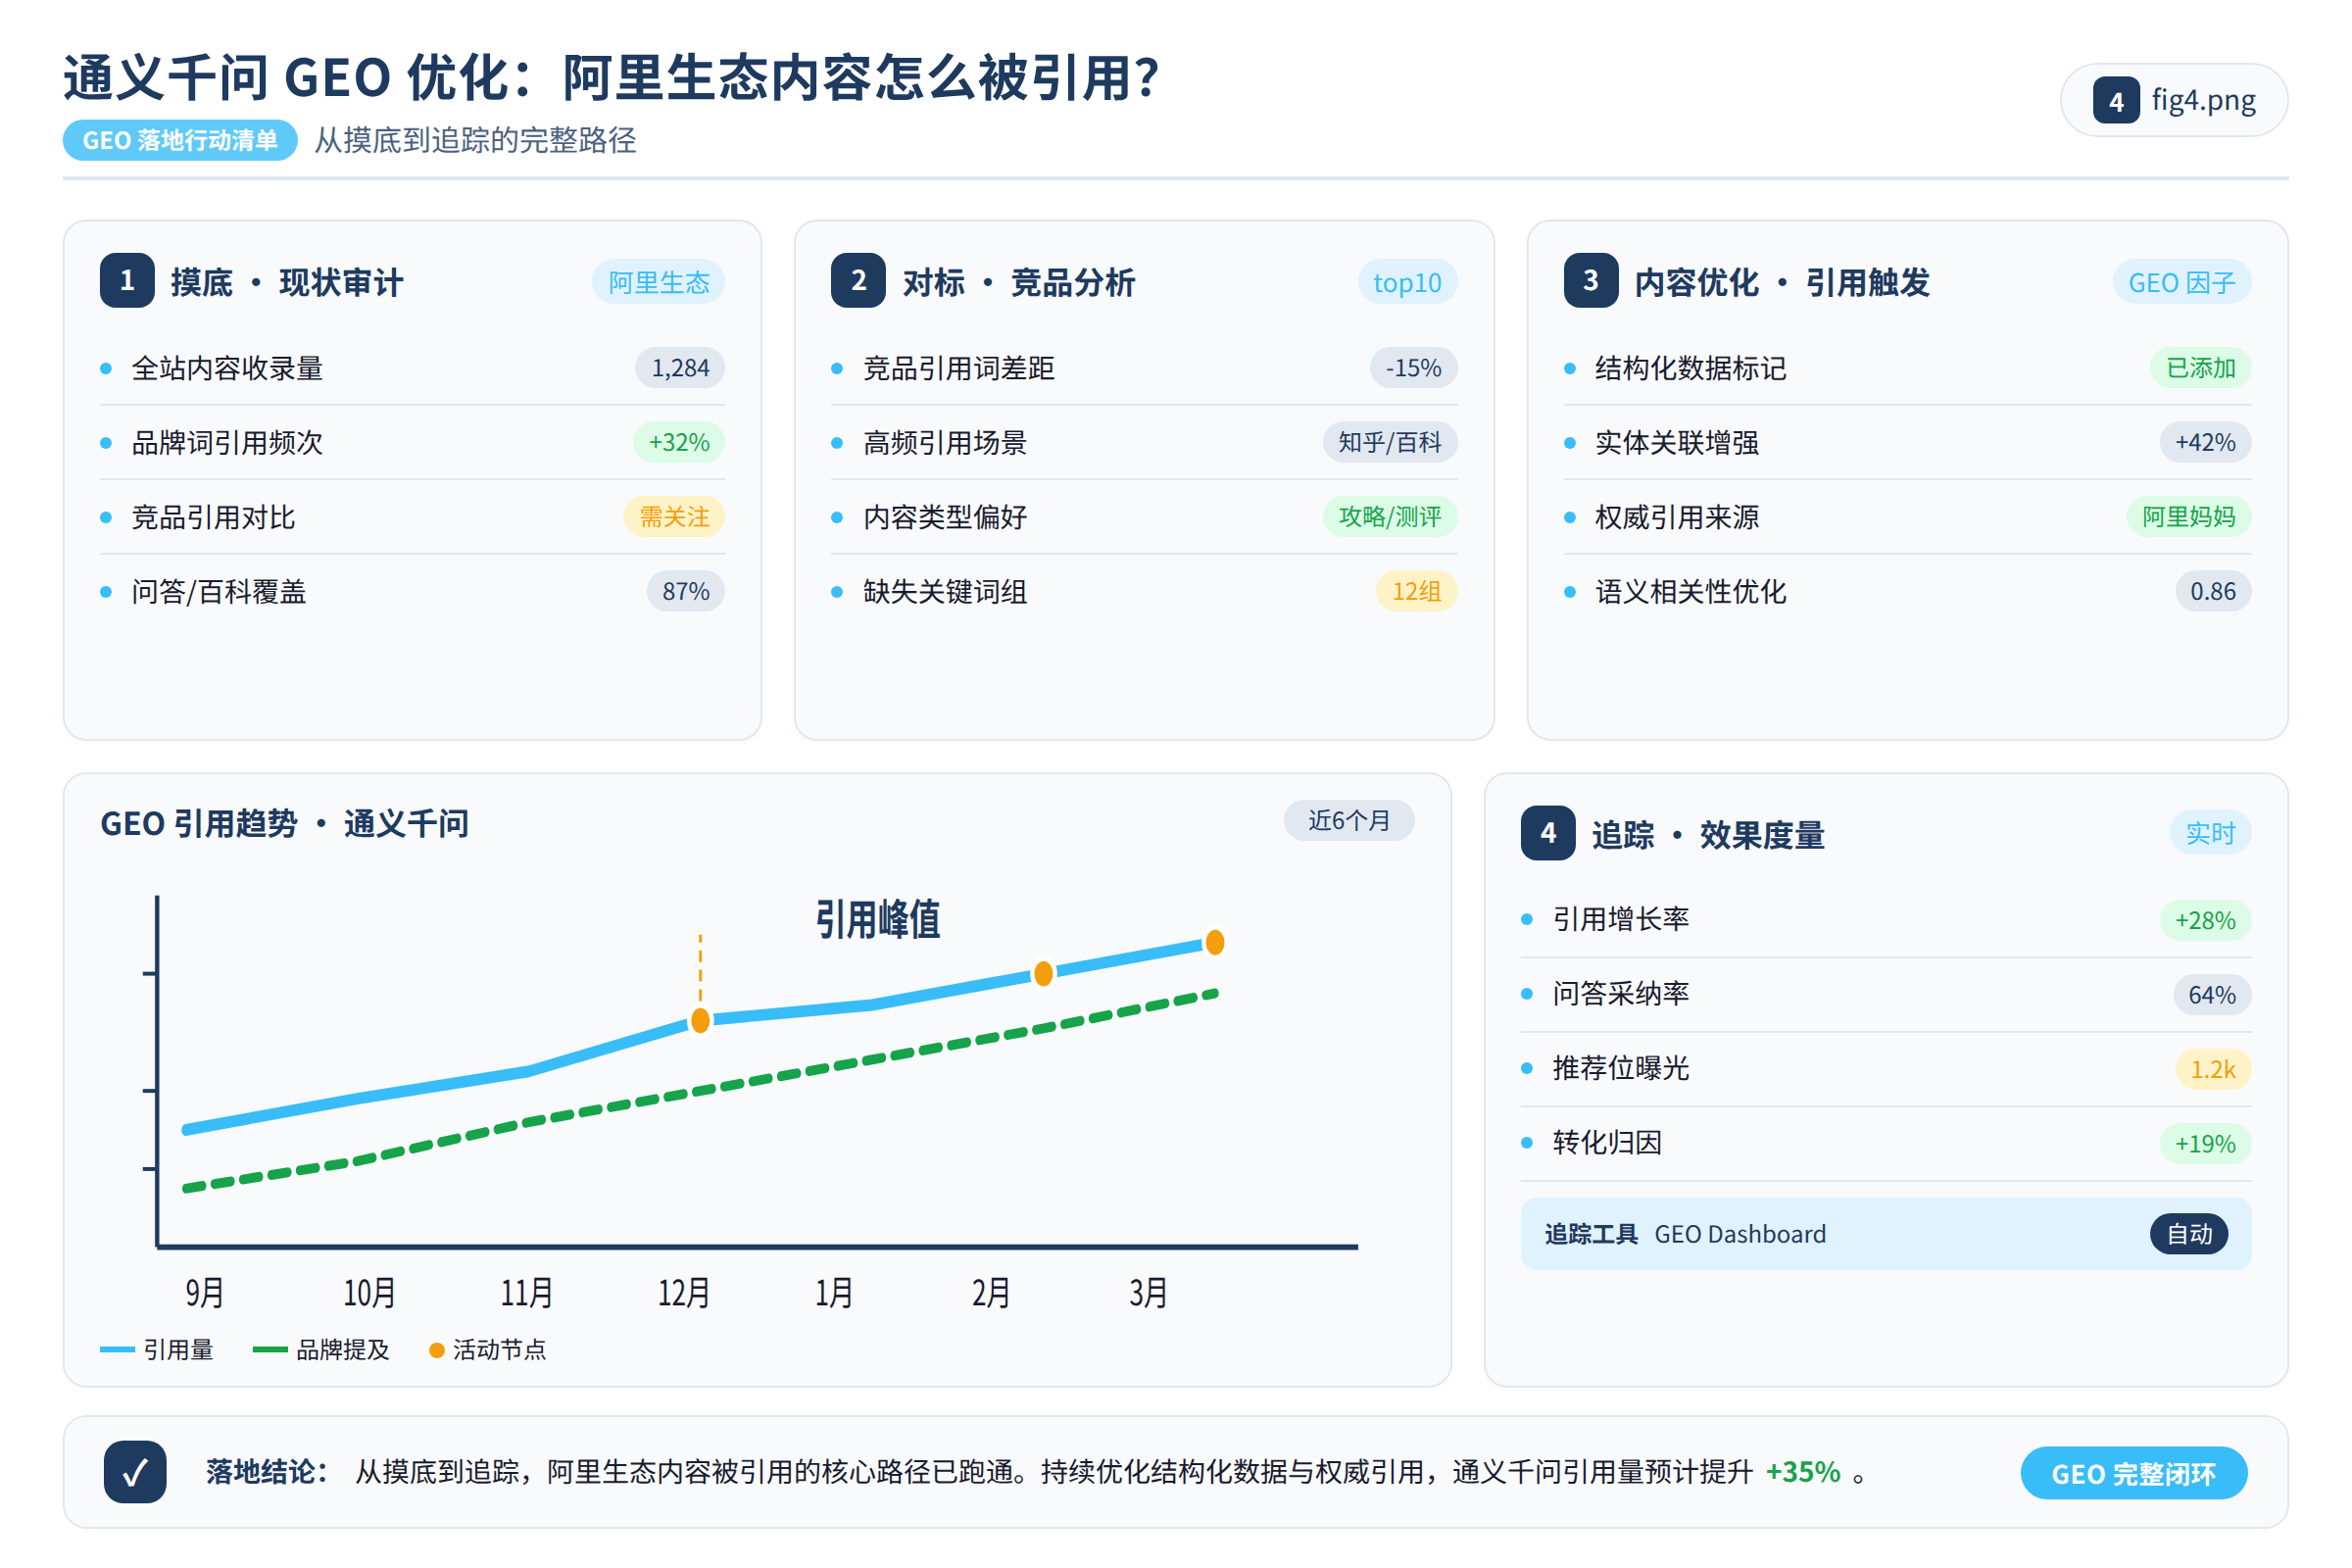Viewport: 2352px width, 1568px height.
Task: Click the -15% value badge
Action: pyautogui.click(x=1413, y=368)
